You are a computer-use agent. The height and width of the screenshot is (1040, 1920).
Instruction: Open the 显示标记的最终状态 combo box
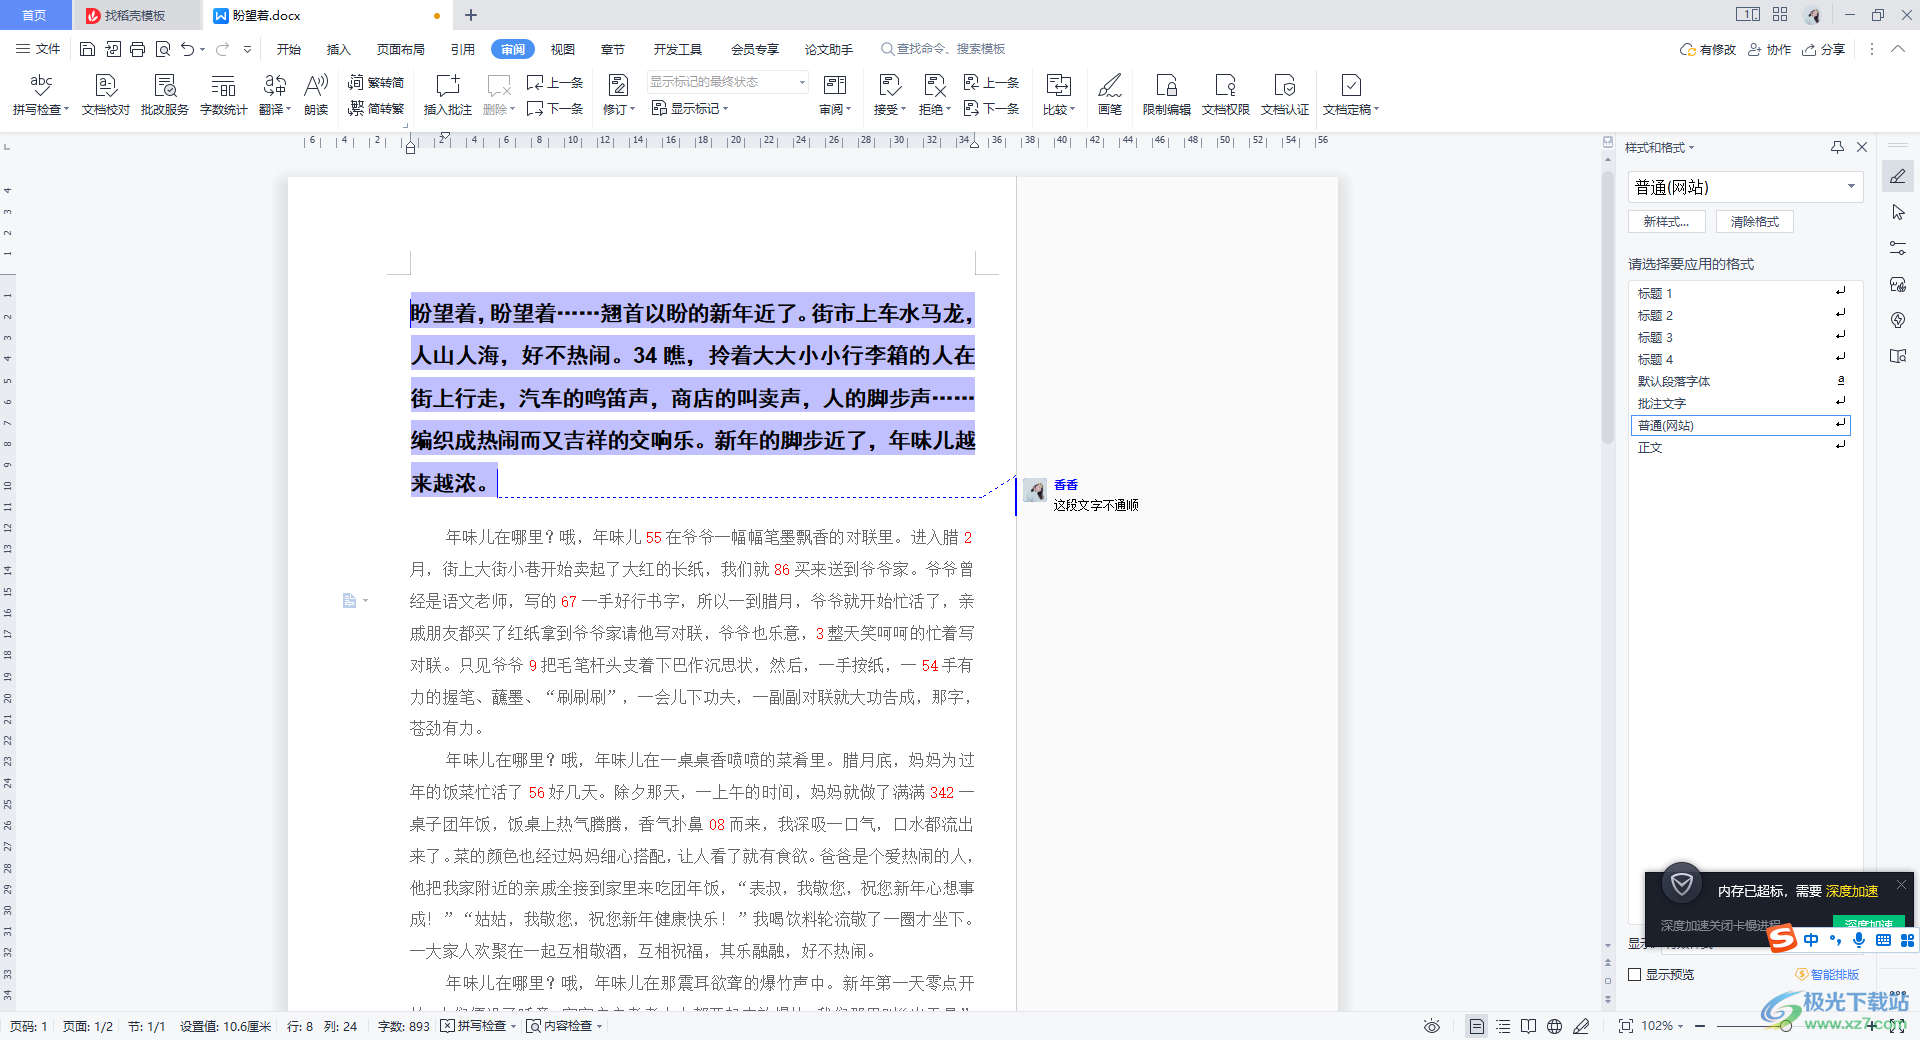[727, 82]
